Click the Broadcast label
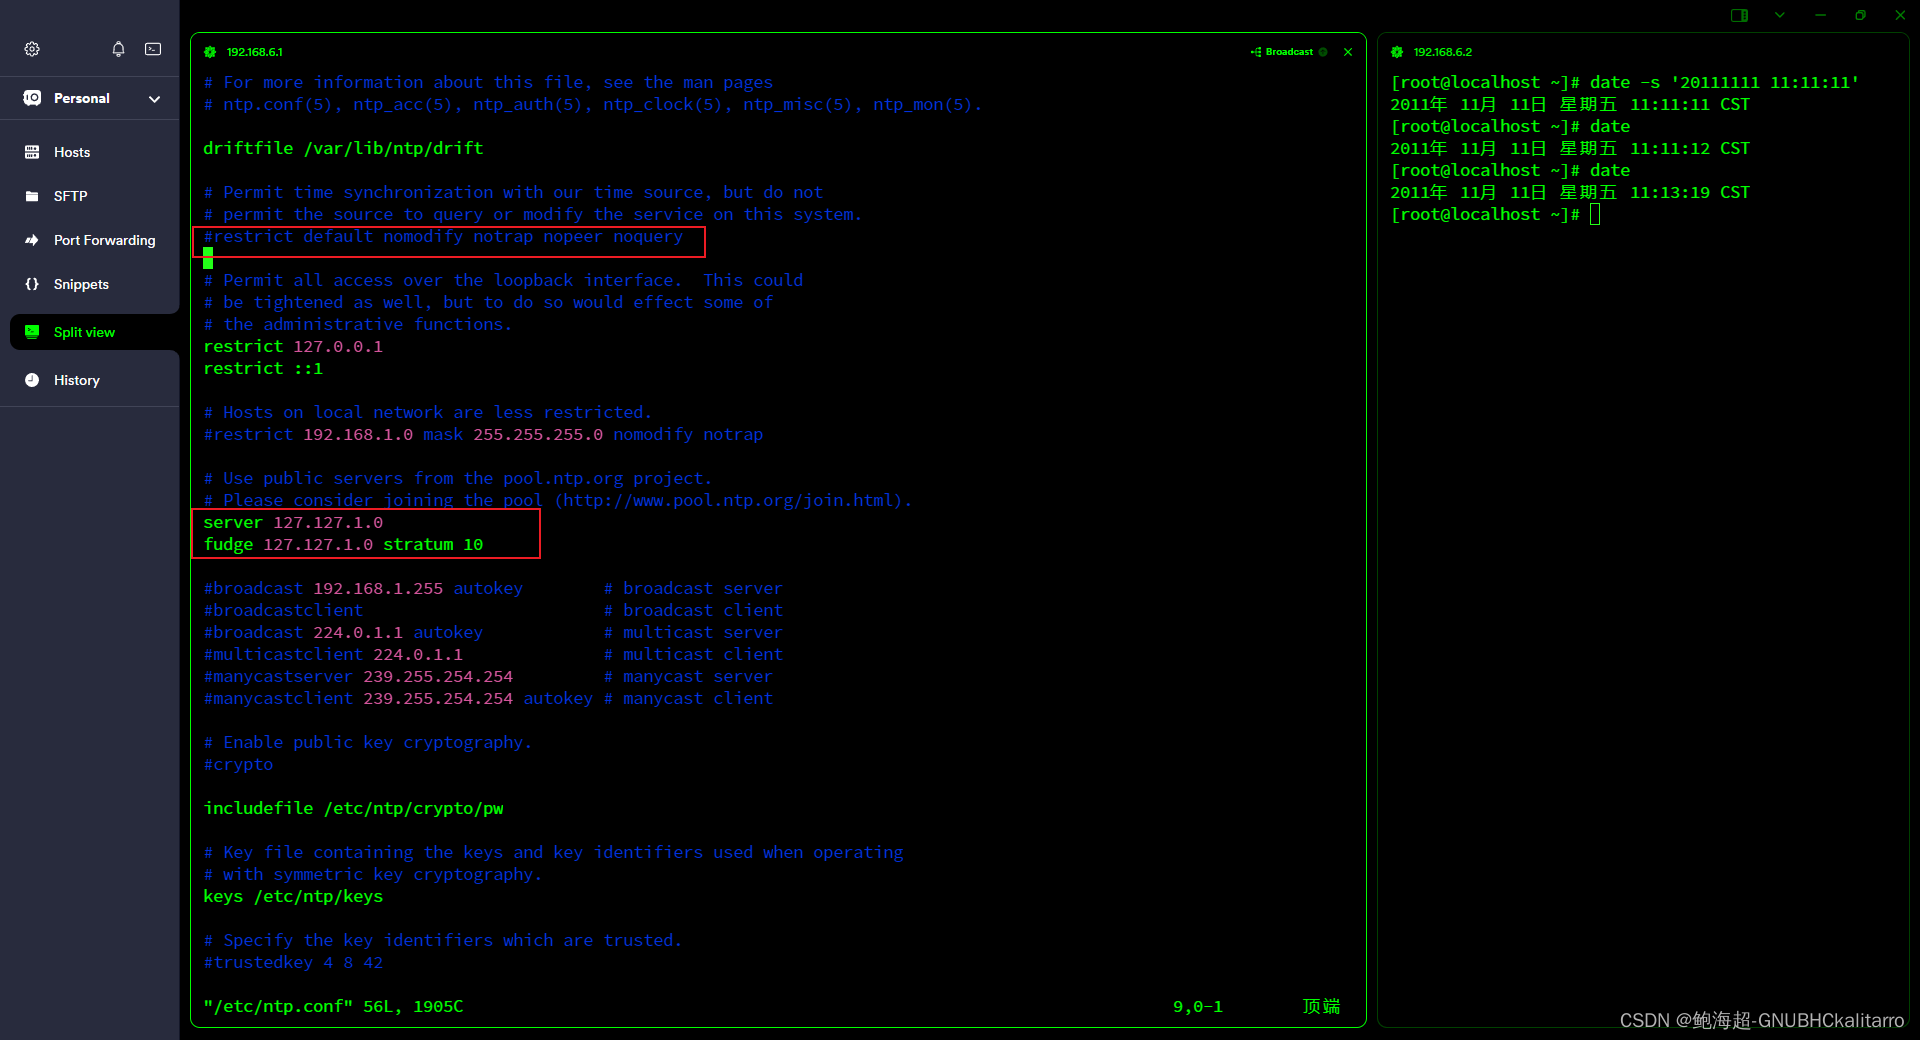Viewport: 1920px width, 1040px height. (1290, 51)
